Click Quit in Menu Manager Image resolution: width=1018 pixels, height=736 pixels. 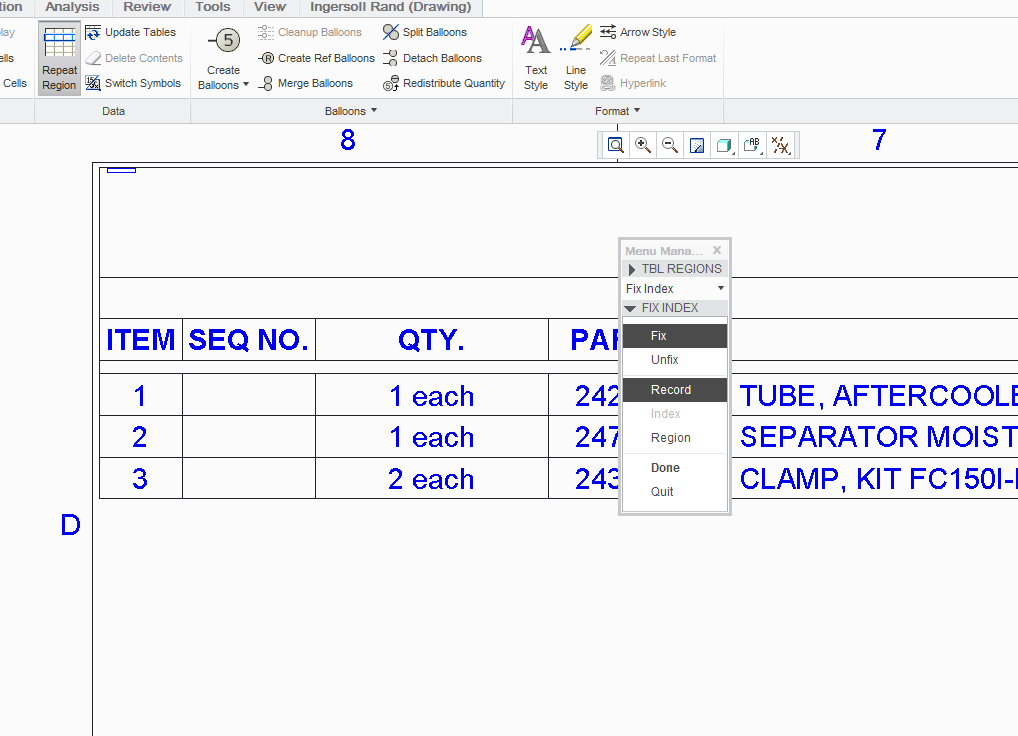(x=675, y=491)
